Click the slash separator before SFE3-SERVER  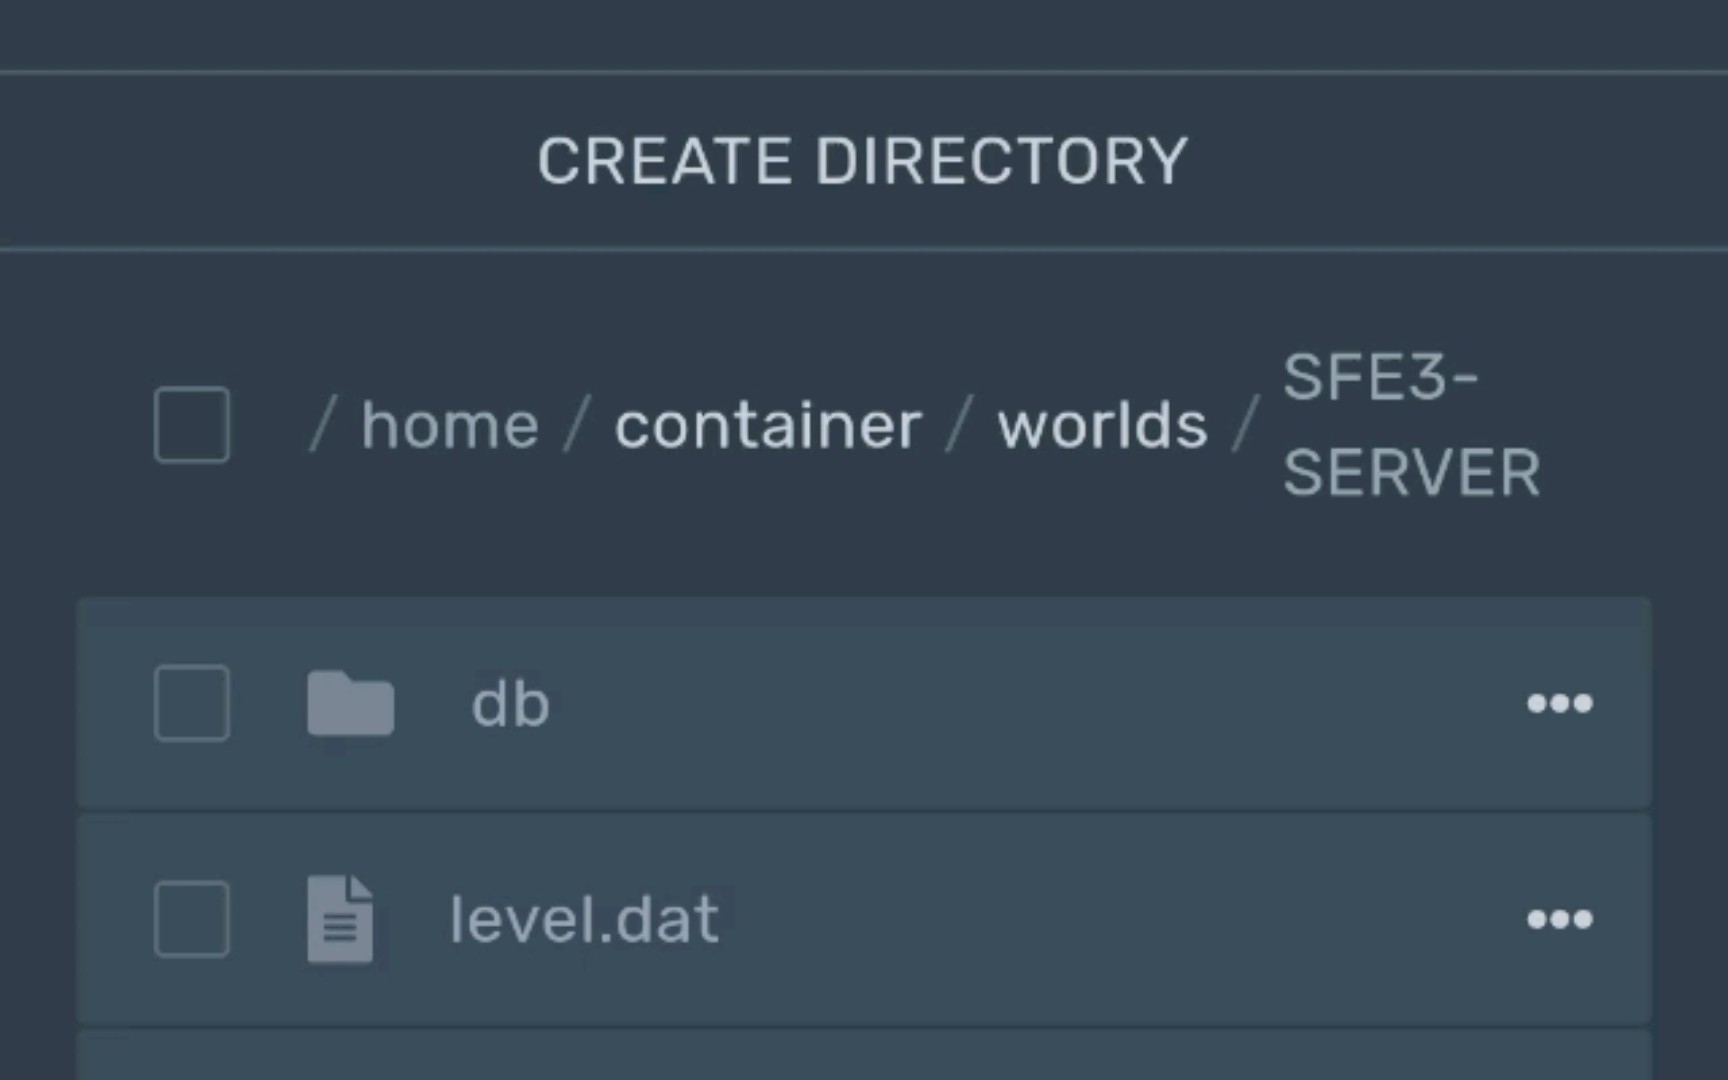(x=1245, y=426)
